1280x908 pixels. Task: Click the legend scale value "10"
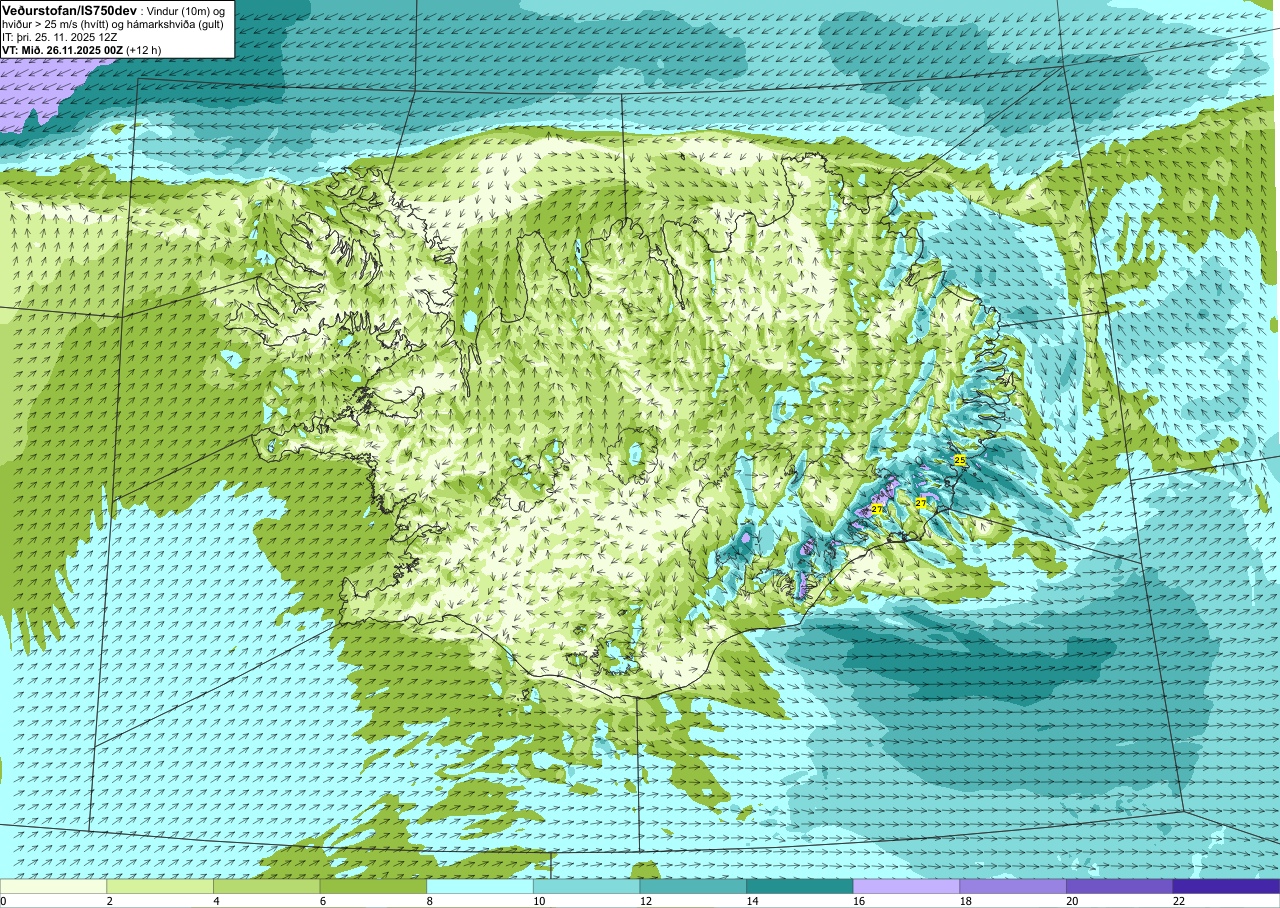(x=538, y=901)
